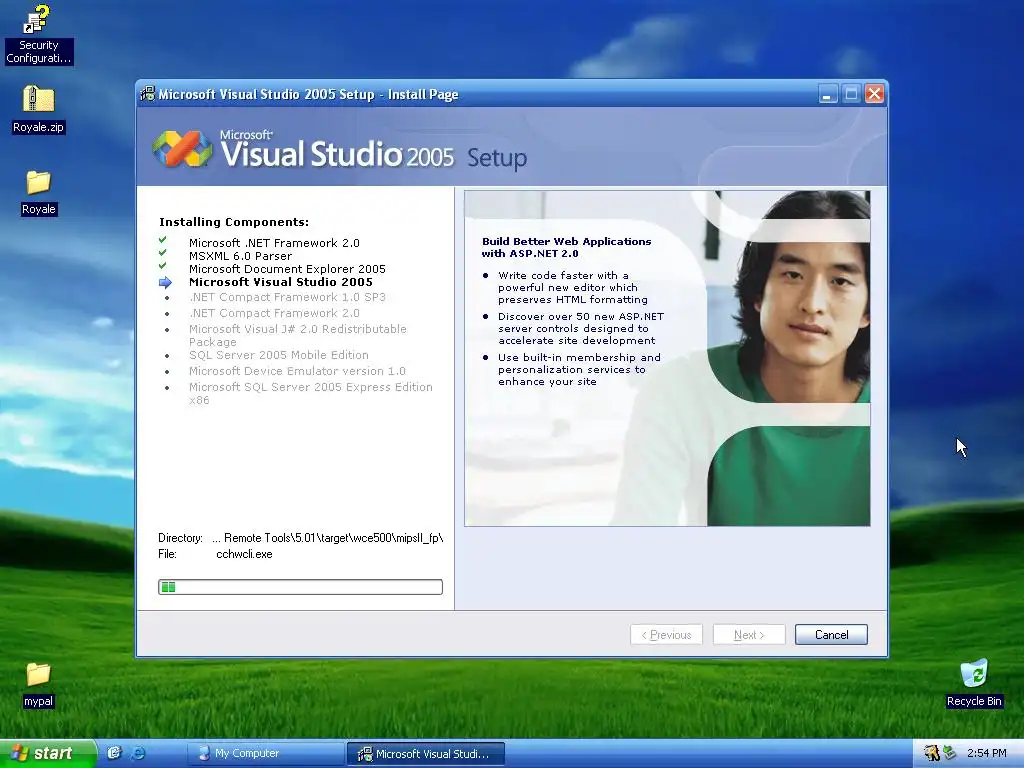The height and width of the screenshot is (768, 1024).
Task: Click the 'Use built-in membership' bullet
Action: (579, 370)
